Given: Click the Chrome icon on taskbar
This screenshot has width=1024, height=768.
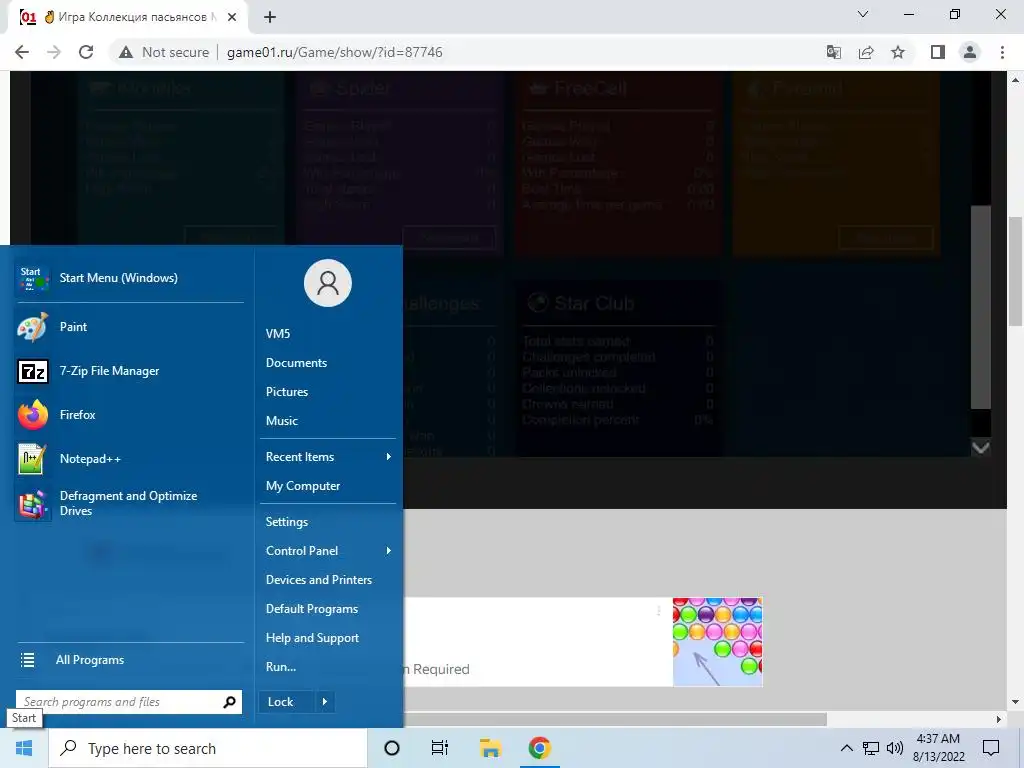Looking at the screenshot, I should coord(539,748).
